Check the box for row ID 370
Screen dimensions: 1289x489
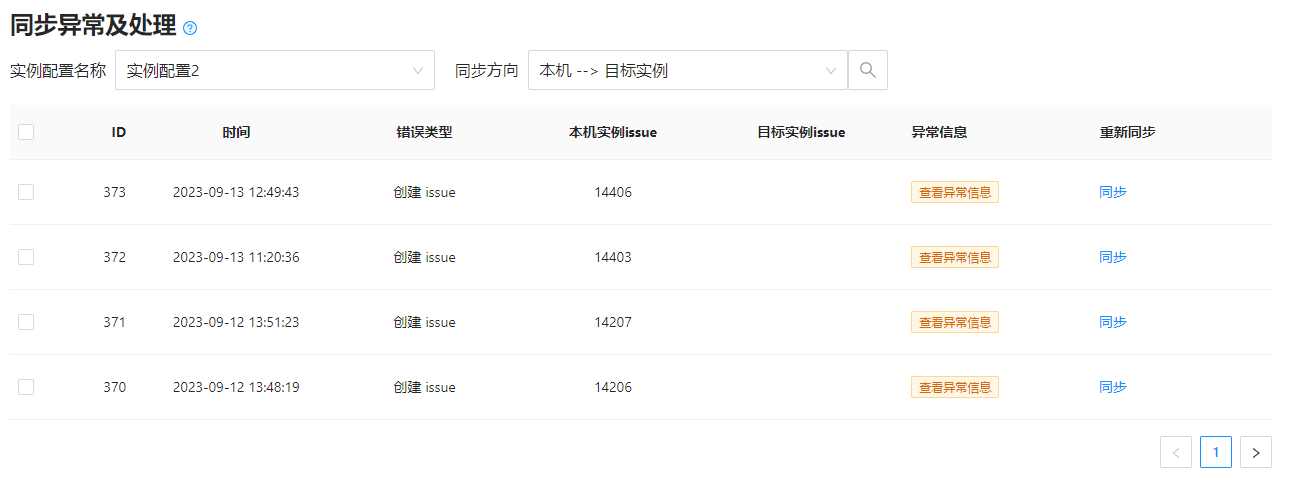click(26, 387)
